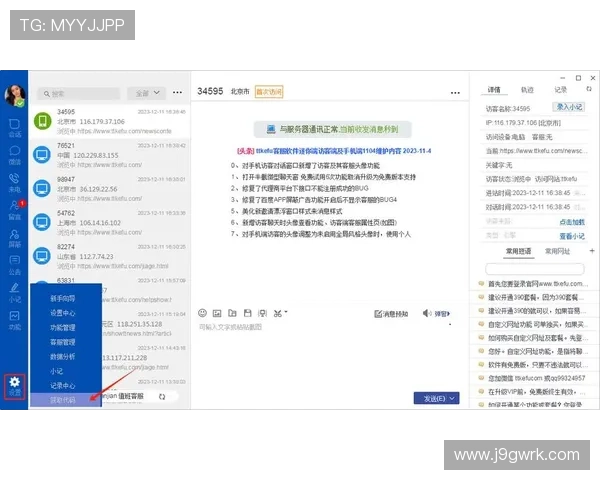Switch to the 常用网址 common URLs tab
This screenshot has width=600, height=480.
click(557, 251)
